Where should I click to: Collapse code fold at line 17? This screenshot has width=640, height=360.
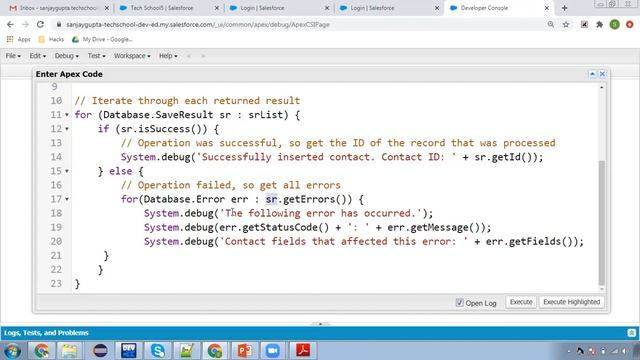[x=67, y=199]
